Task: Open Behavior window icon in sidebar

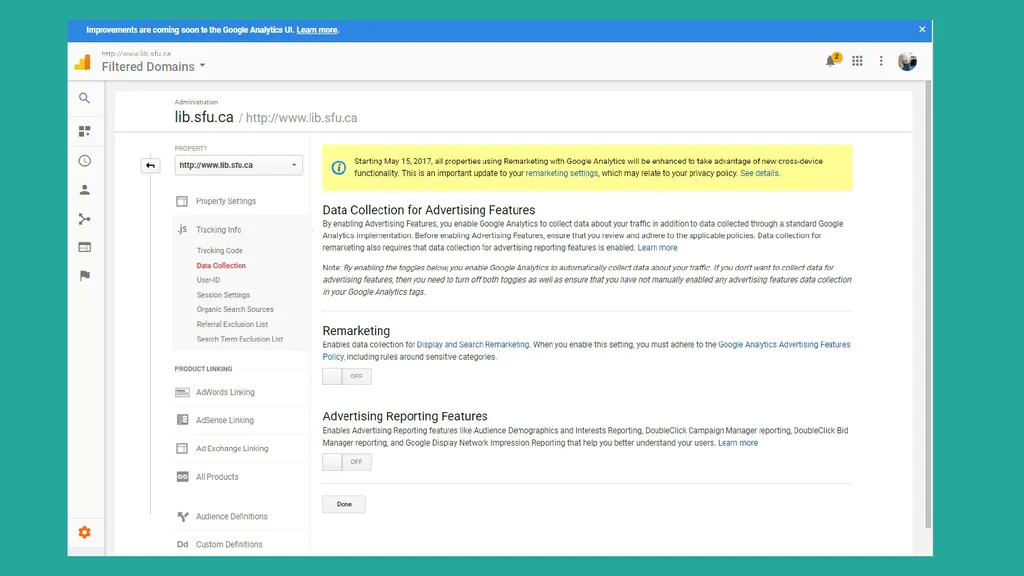Action: (x=84, y=248)
